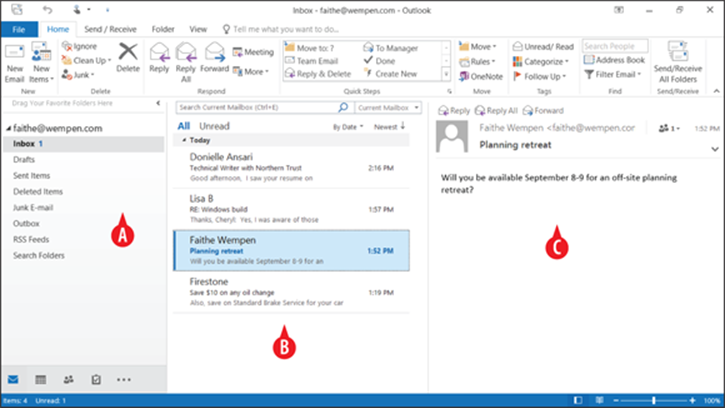Image resolution: width=725 pixels, height=408 pixels.
Task: Create a New Email
Action: tap(14, 63)
